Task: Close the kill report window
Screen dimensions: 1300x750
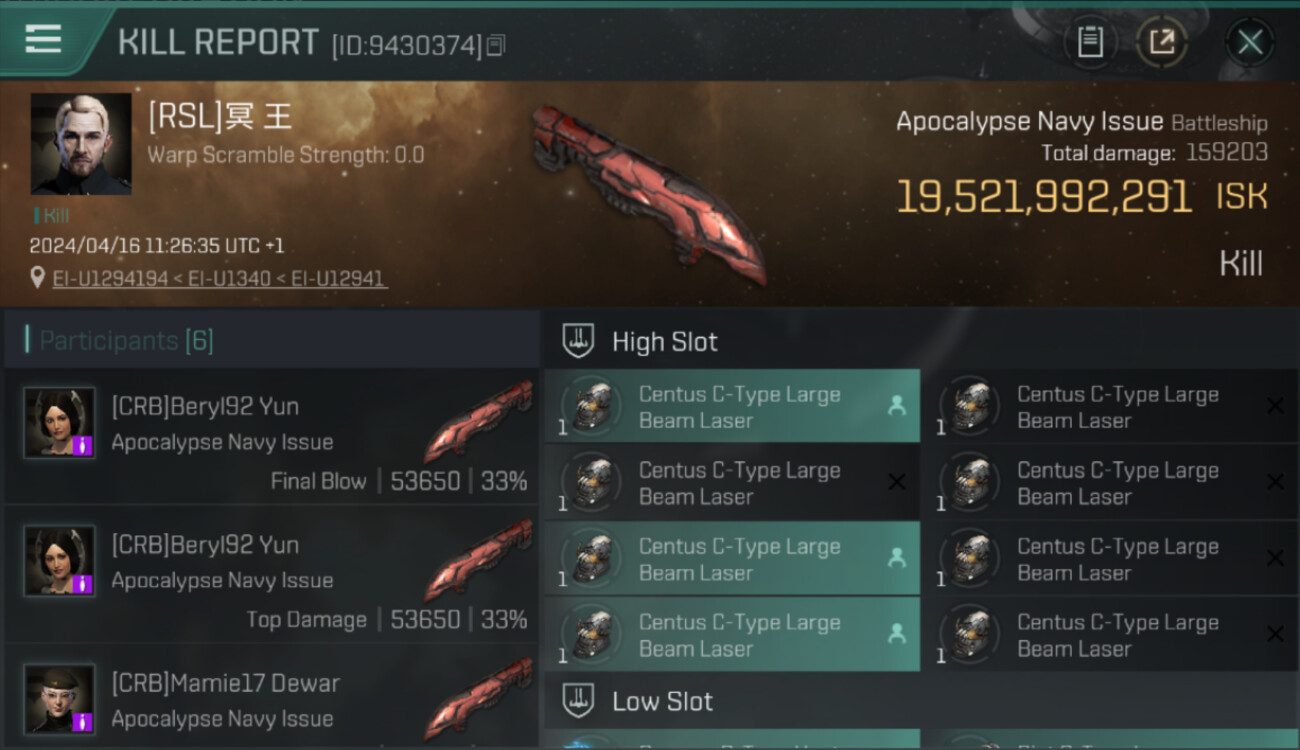Action: coord(1250,42)
